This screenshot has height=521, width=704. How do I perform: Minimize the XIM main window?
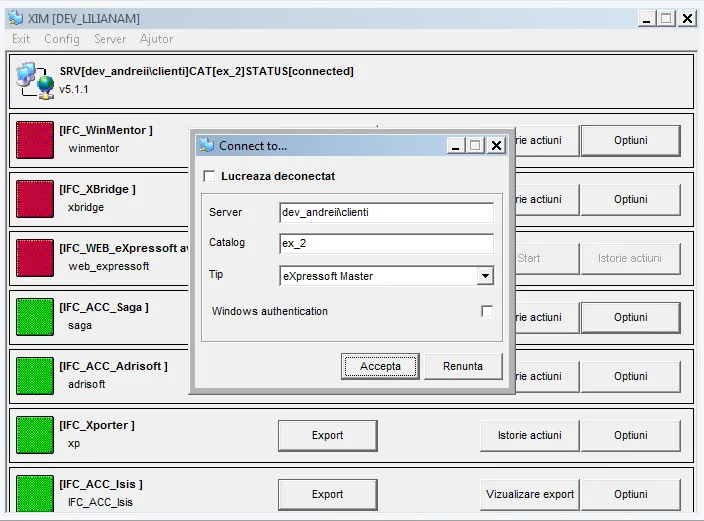point(647,18)
